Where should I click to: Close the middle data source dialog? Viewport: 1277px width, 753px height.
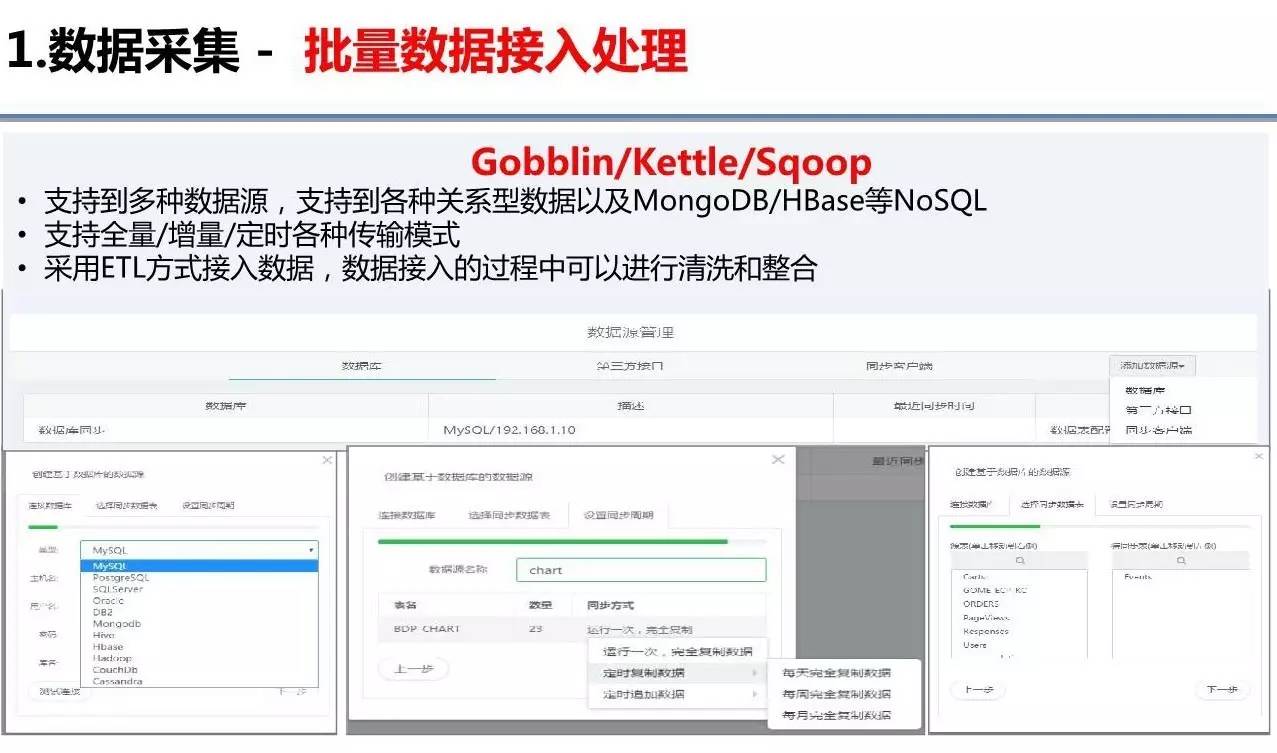click(778, 459)
